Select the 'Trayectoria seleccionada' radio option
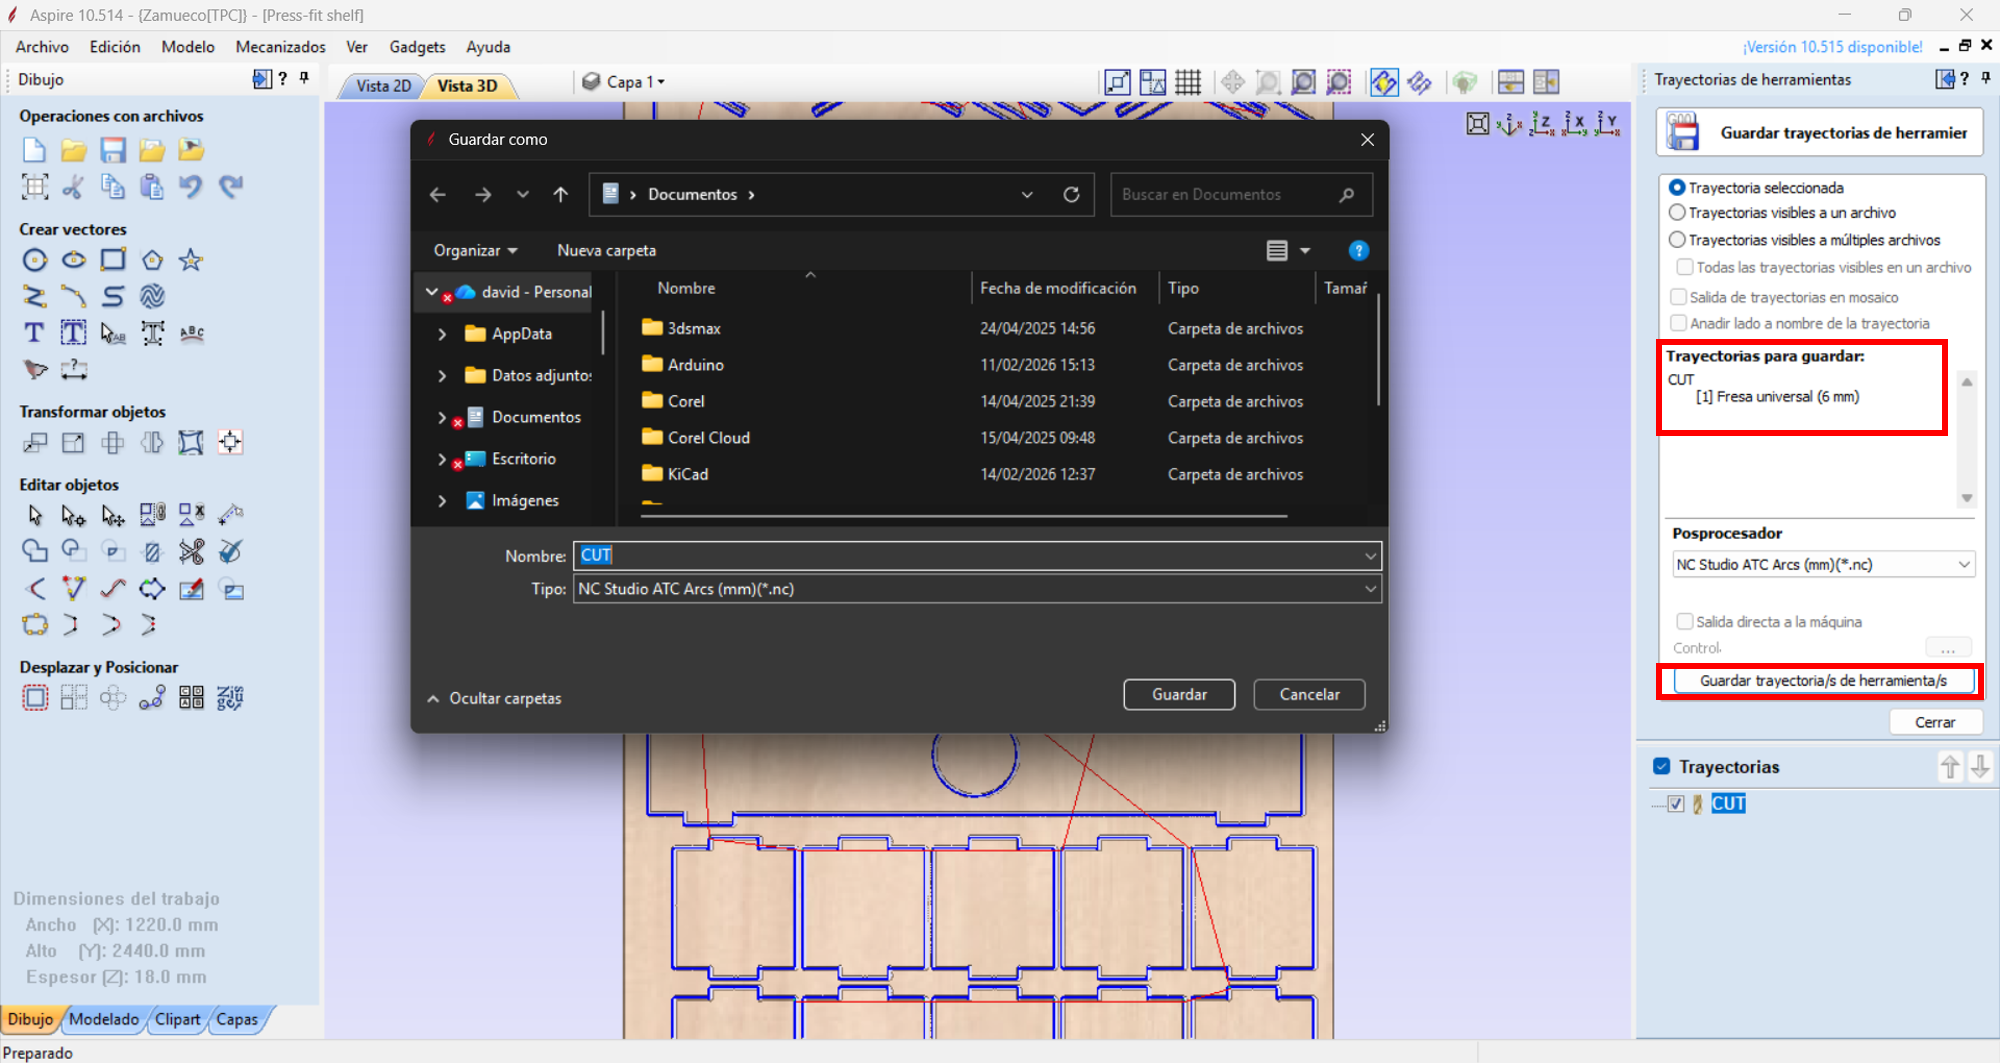Viewport: 2000px width, 1063px height. click(1677, 188)
